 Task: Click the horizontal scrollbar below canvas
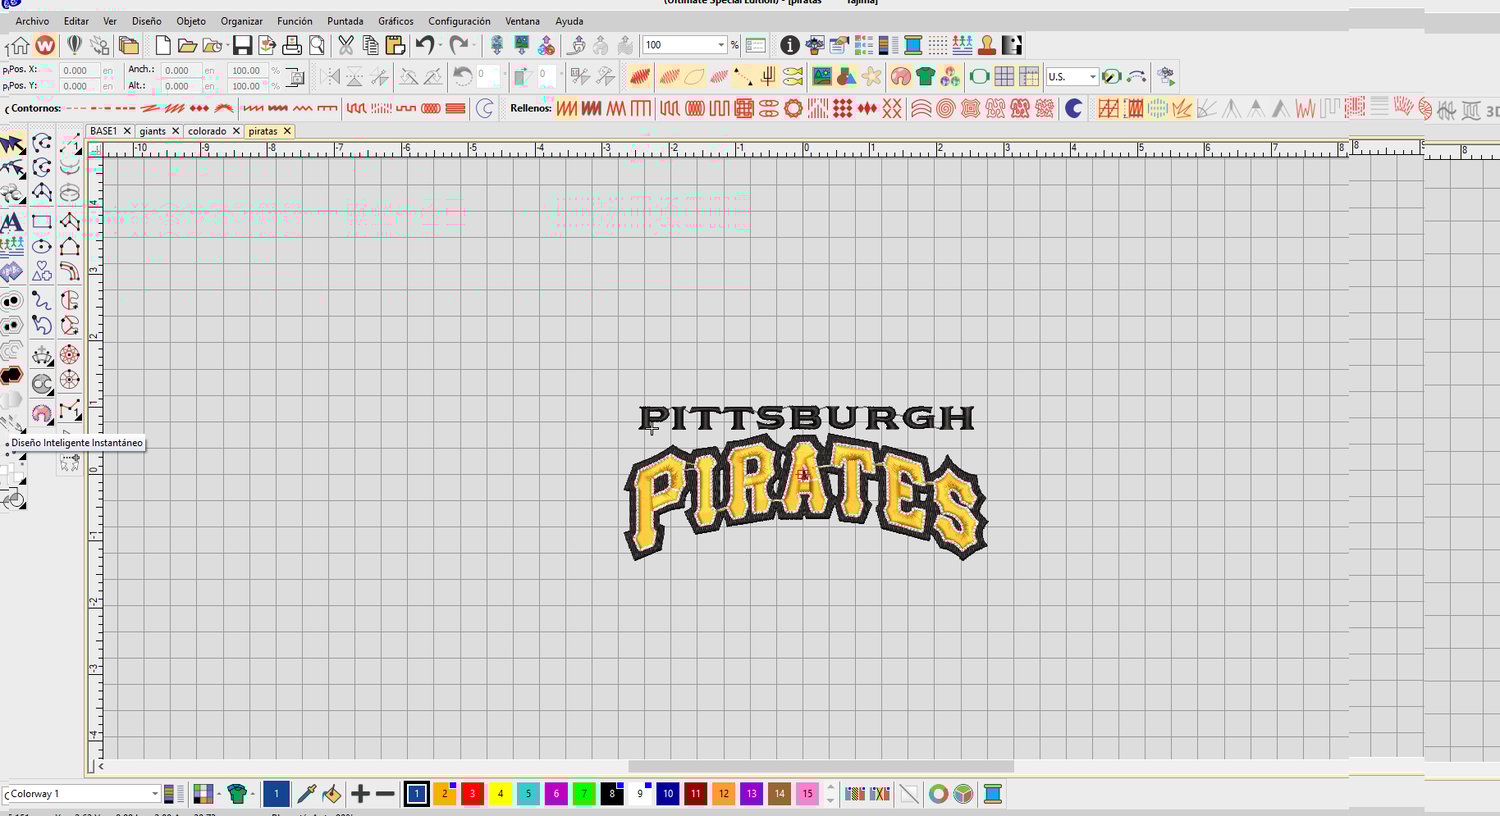(x=820, y=766)
